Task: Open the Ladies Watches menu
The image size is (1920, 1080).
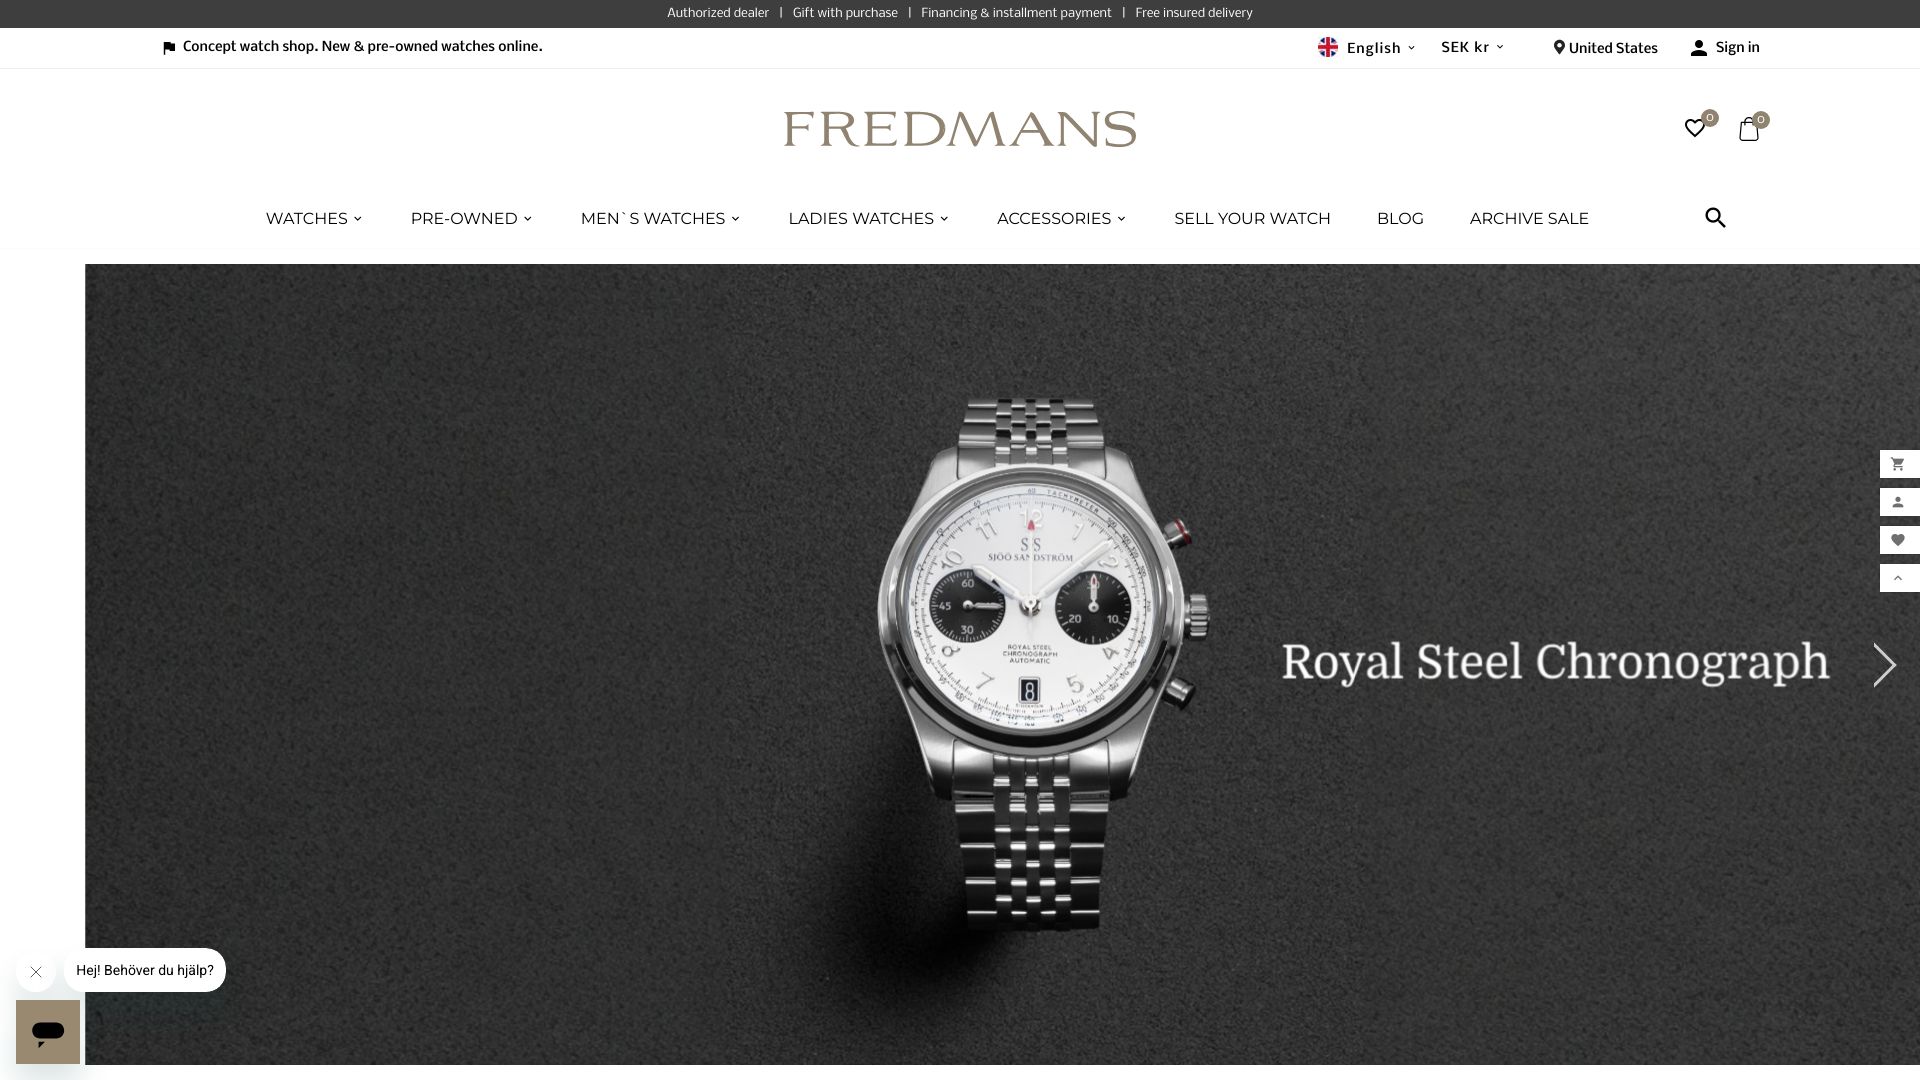Action: tap(868, 219)
